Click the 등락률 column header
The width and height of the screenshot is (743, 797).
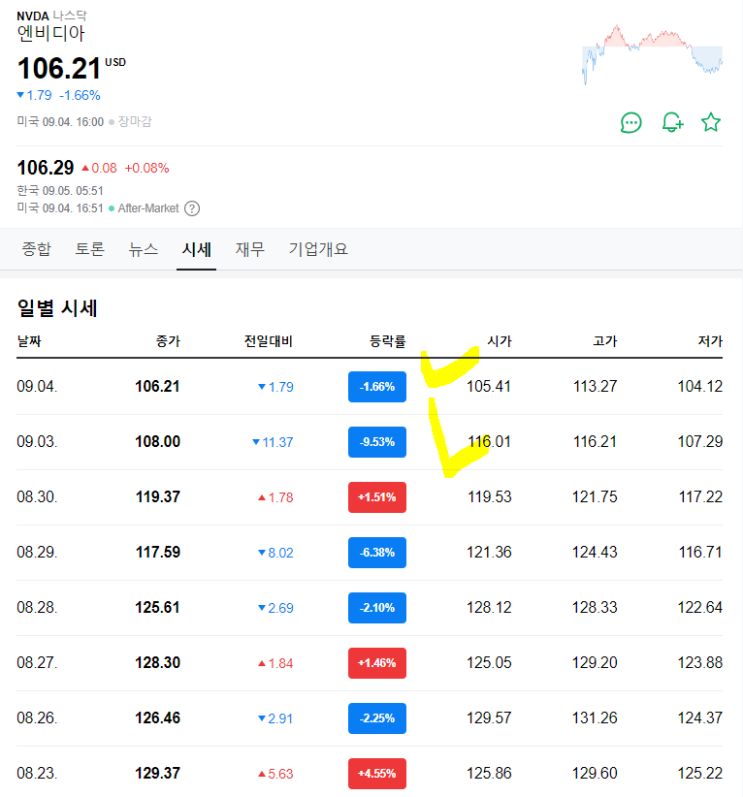pos(387,341)
